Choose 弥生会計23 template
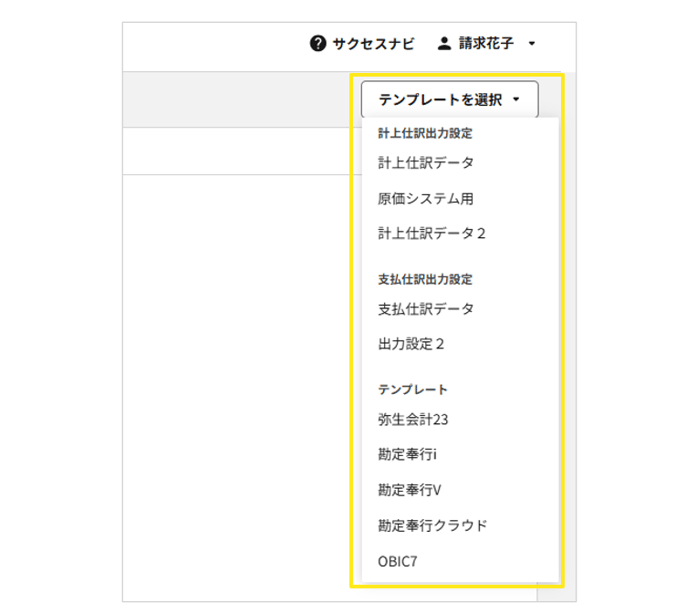 point(413,419)
